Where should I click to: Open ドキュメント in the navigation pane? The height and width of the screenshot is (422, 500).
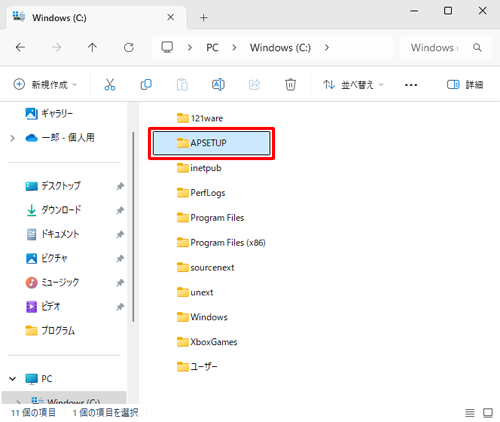tap(53, 234)
